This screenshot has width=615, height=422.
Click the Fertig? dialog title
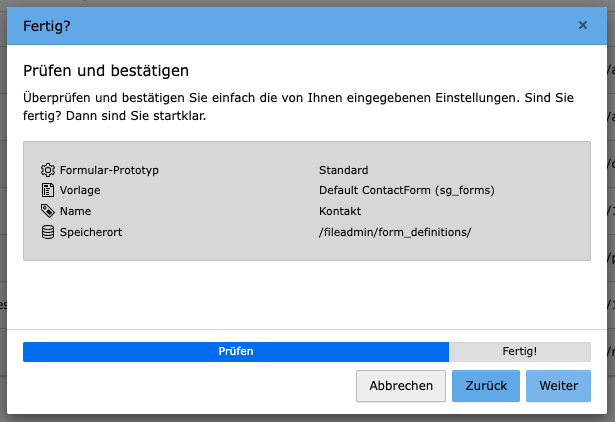[x=47, y=26]
